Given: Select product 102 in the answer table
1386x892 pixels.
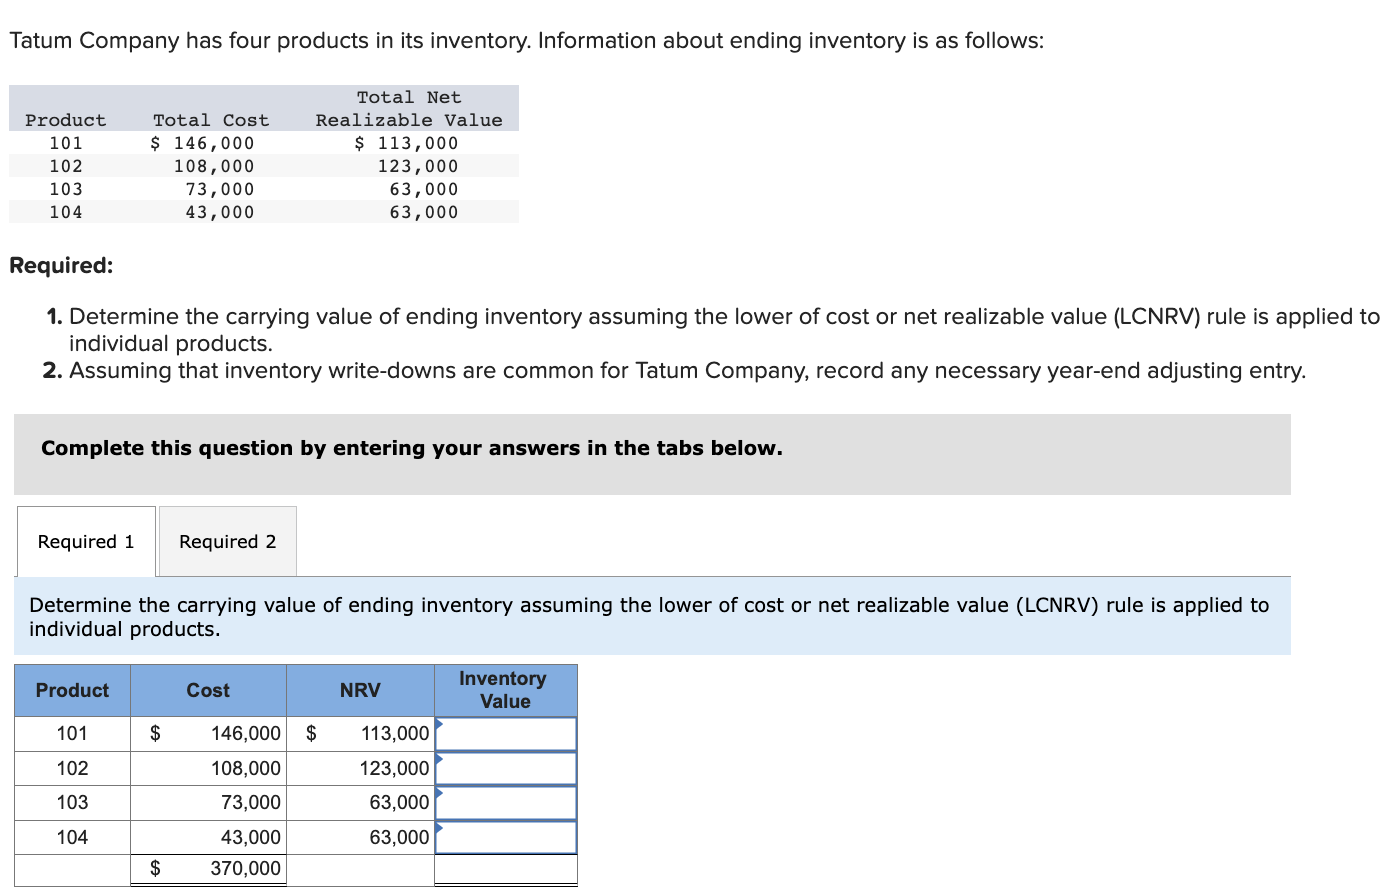Looking at the screenshot, I should click(72, 768).
